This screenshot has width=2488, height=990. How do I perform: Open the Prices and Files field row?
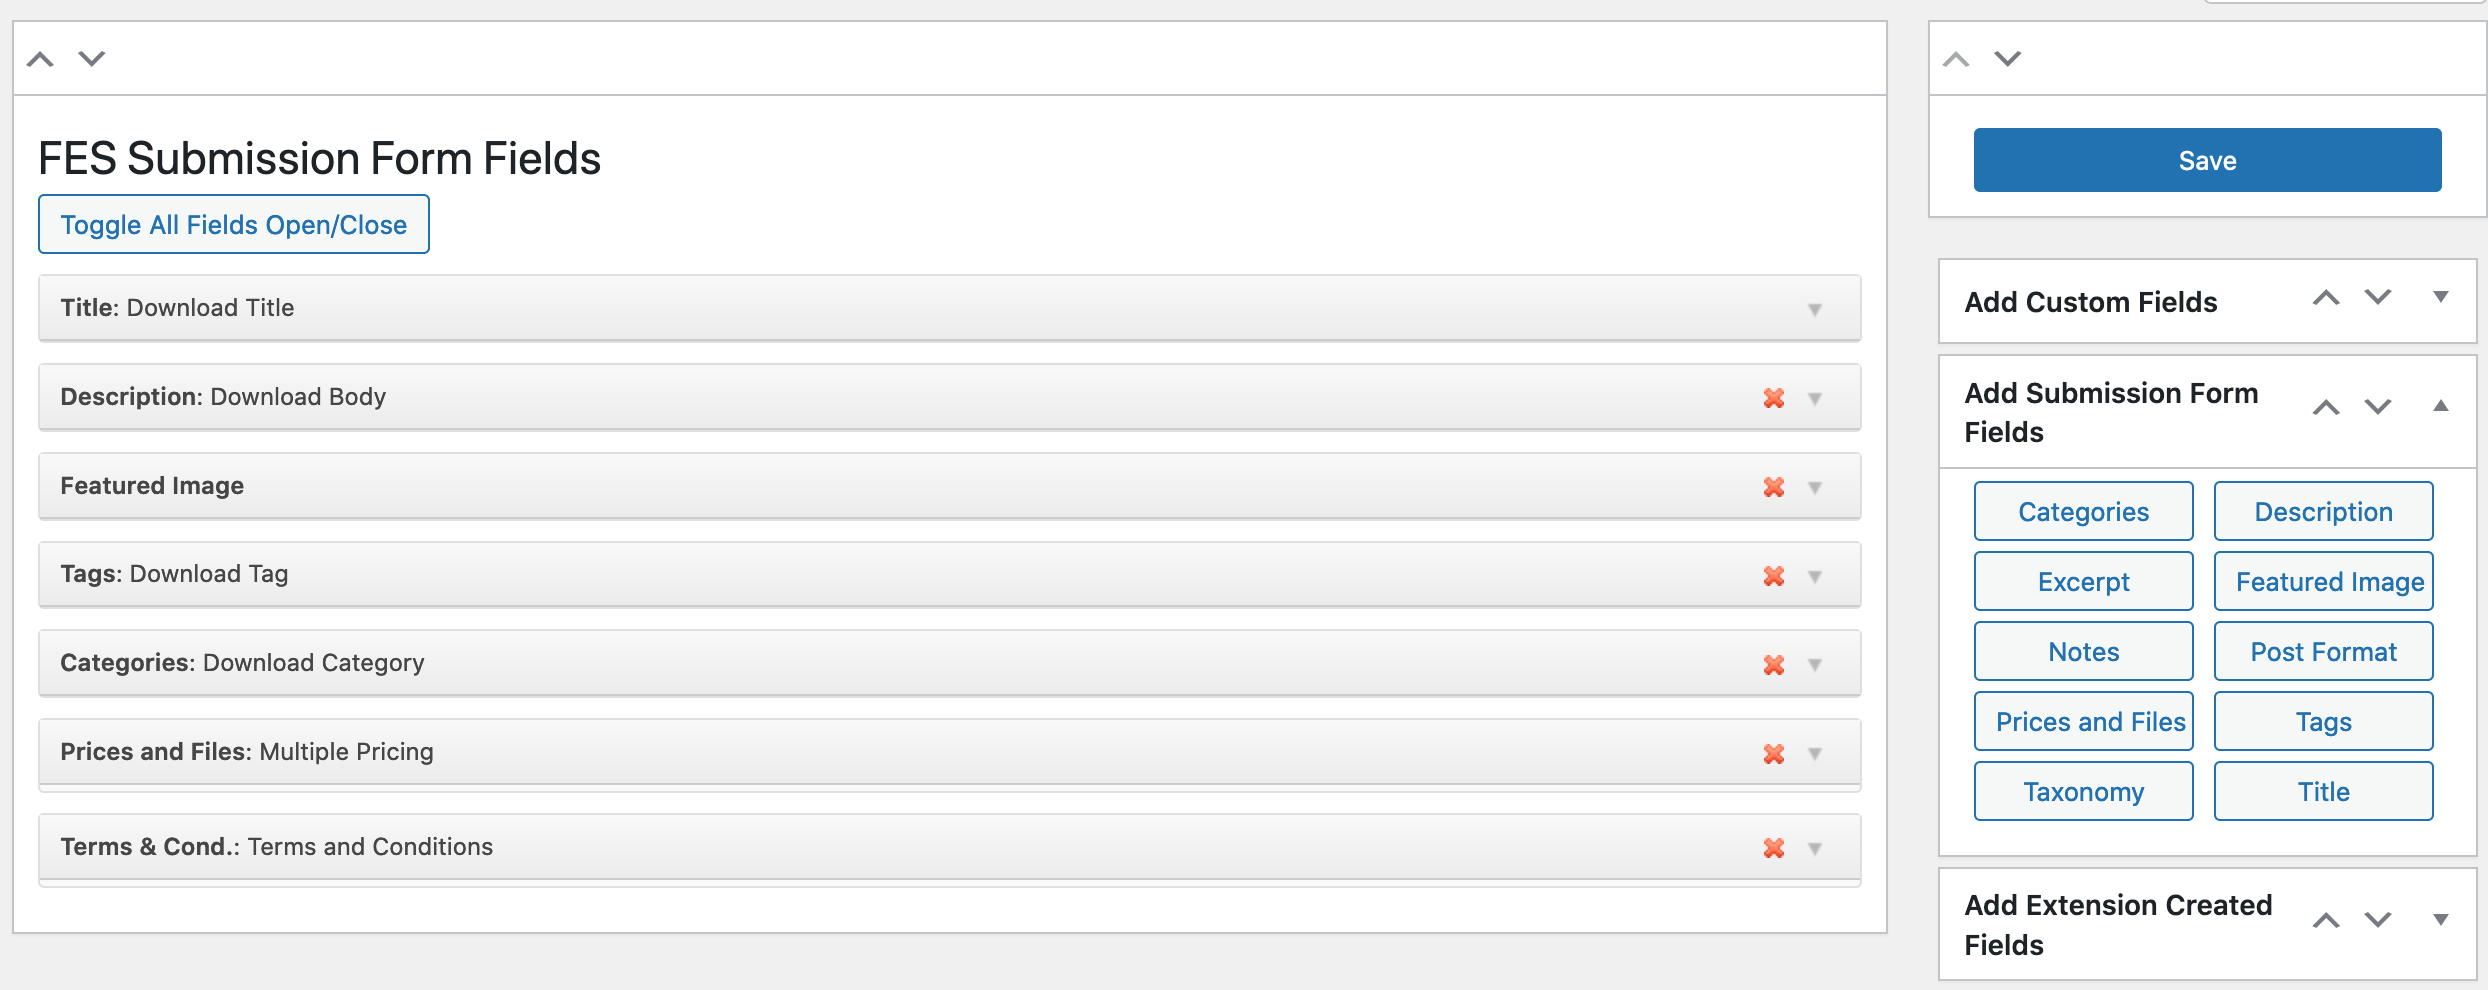(x=1815, y=754)
